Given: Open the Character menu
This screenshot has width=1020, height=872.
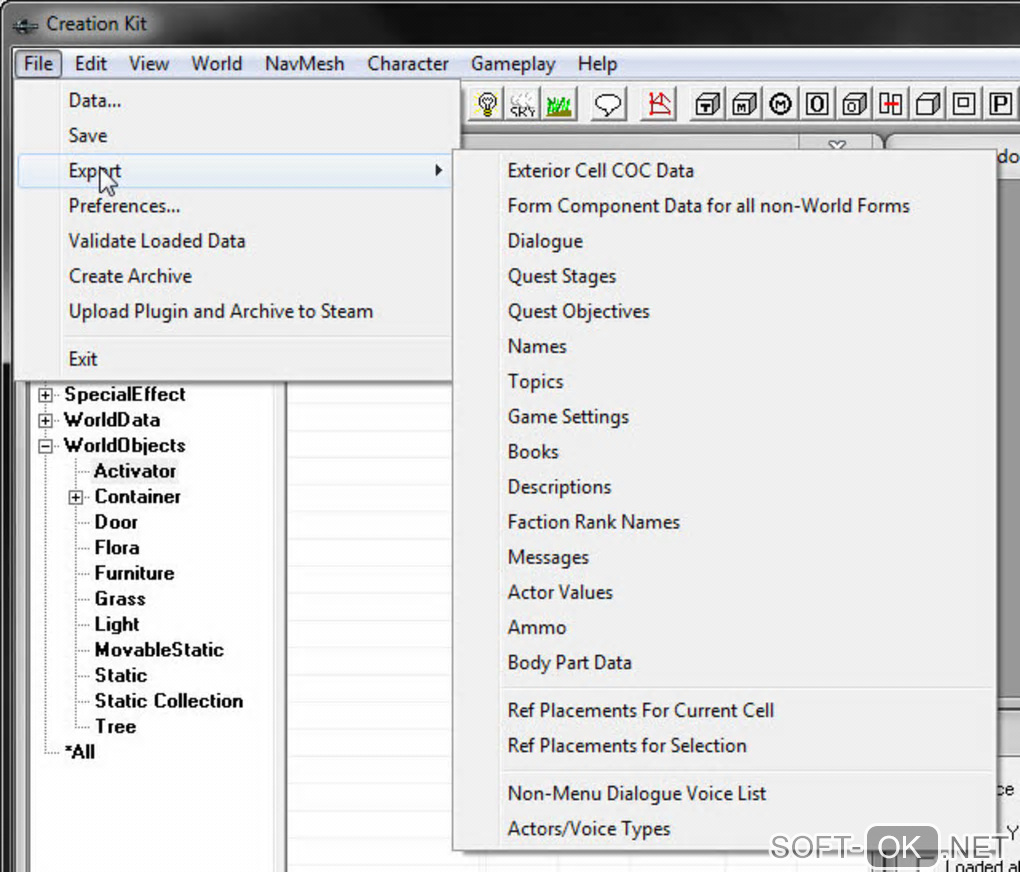Looking at the screenshot, I should (x=408, y=64).
